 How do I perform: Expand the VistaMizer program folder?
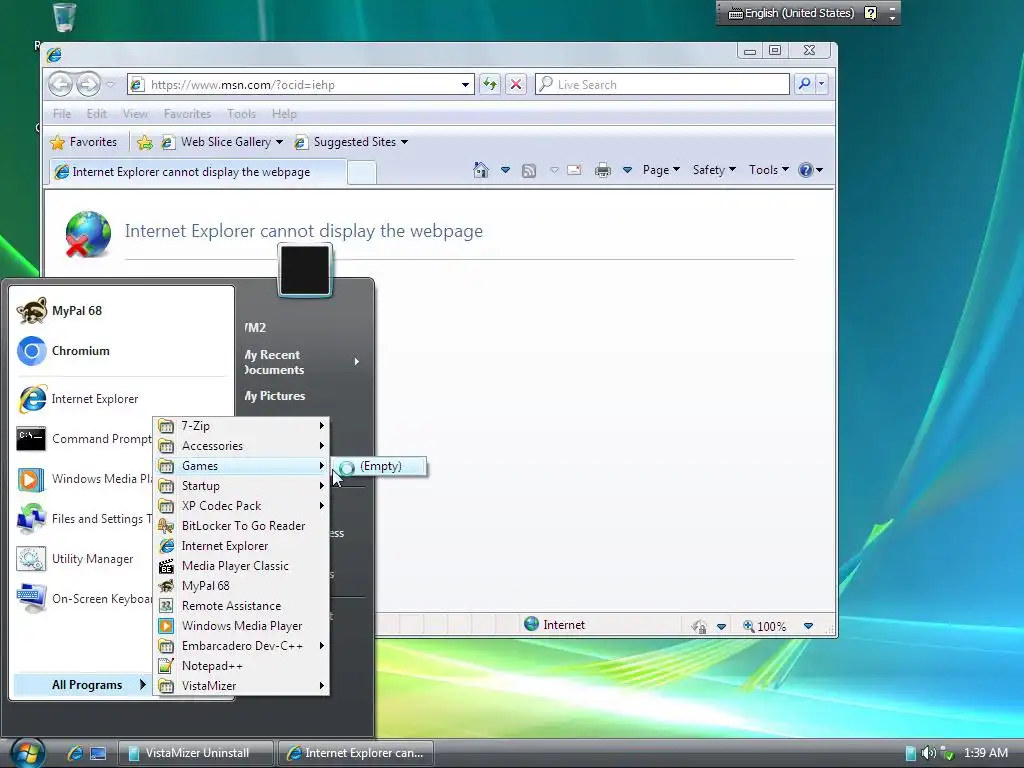click(x=241, y=686)
